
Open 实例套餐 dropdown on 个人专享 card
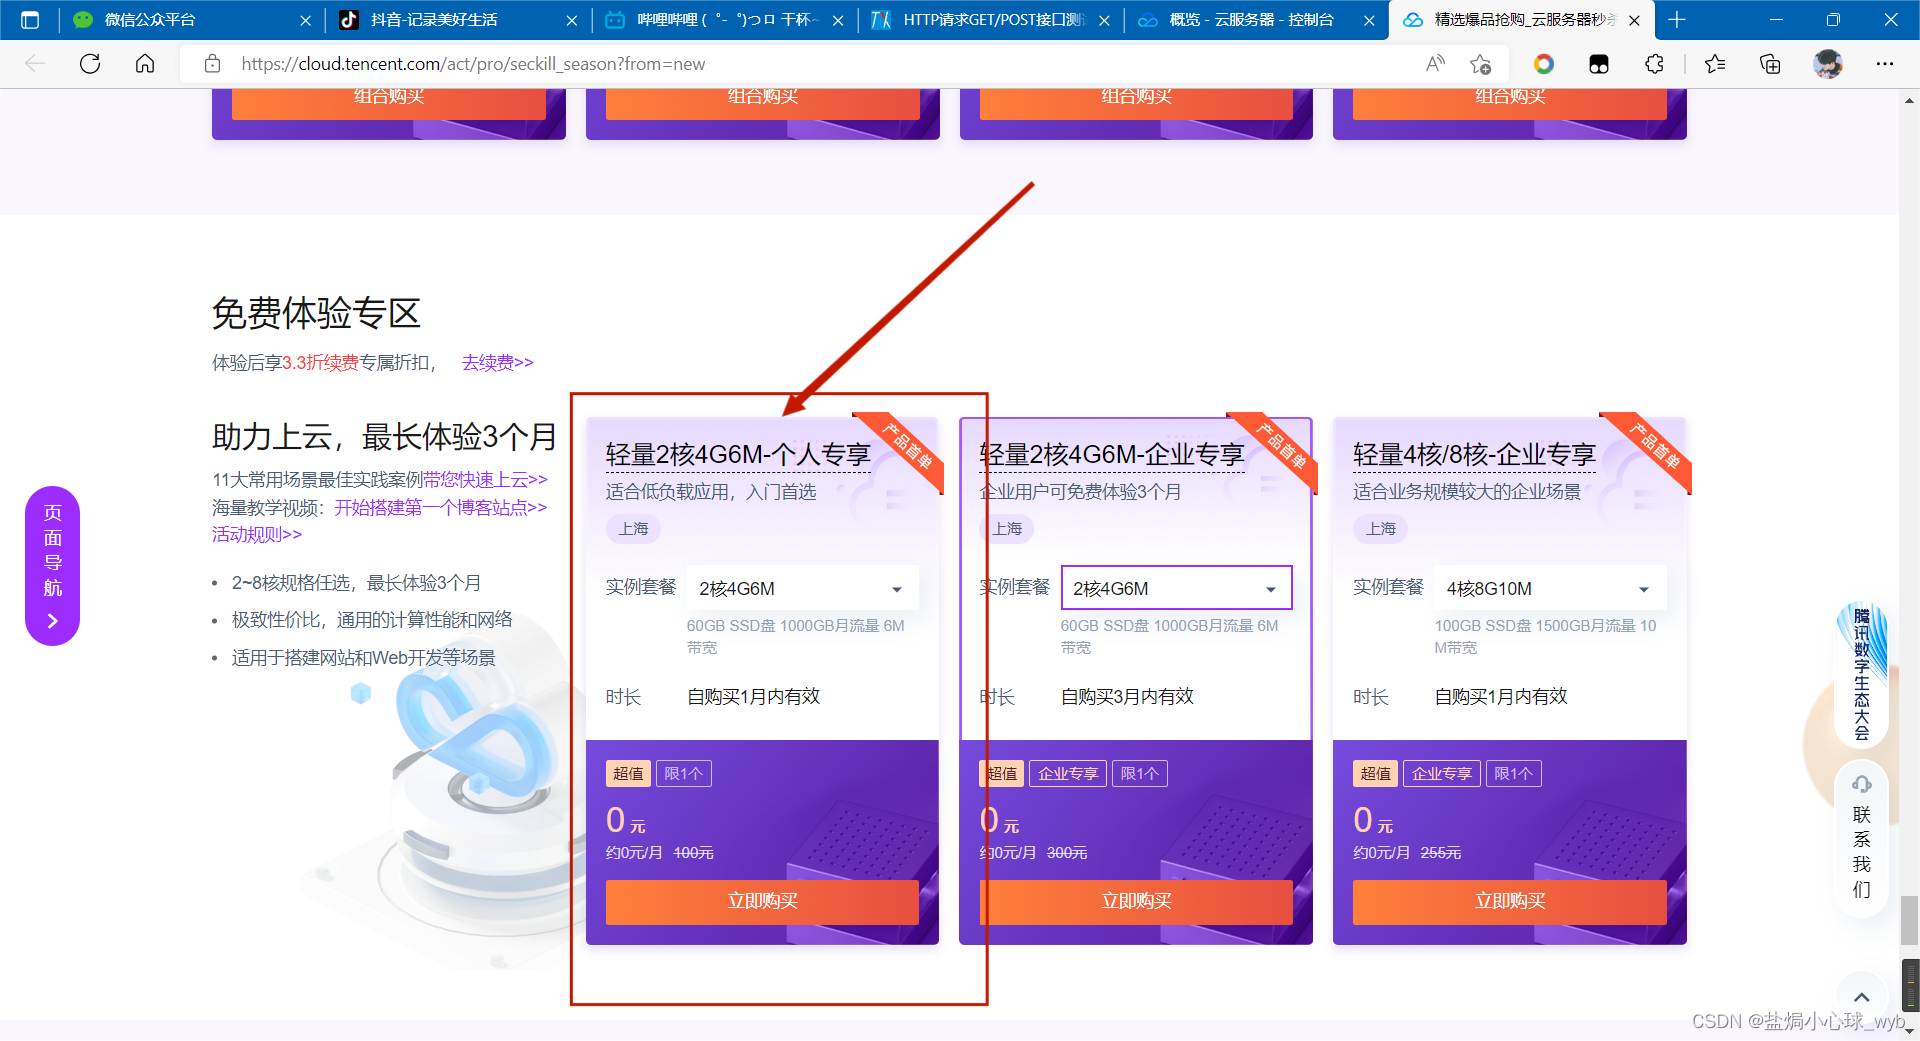802,588
